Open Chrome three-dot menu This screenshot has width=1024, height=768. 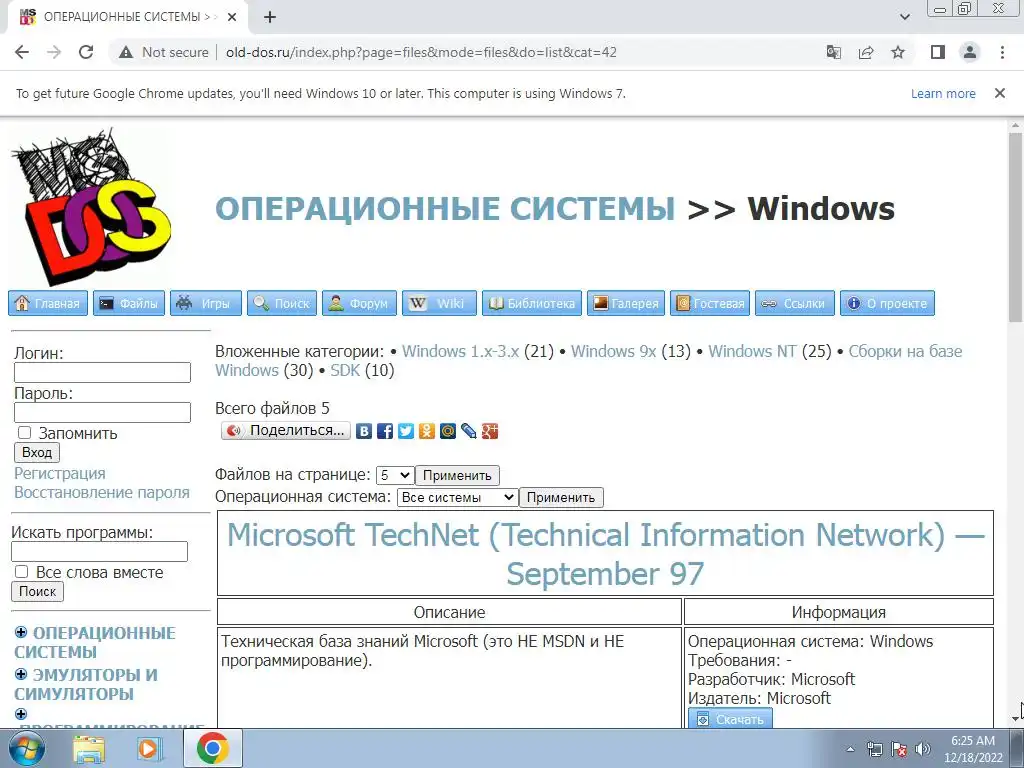click(1002, 52)
